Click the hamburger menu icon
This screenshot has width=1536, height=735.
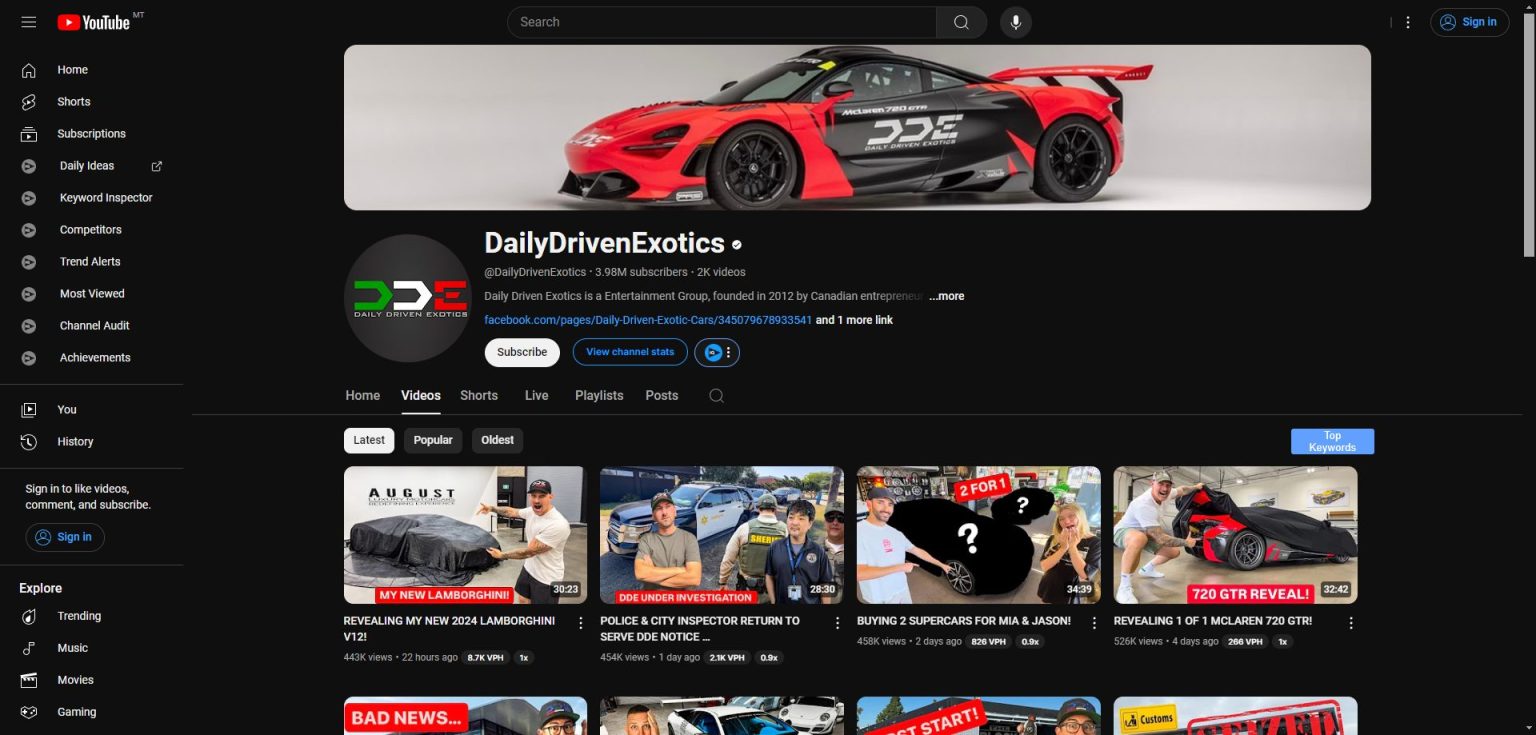click(28, 21)
